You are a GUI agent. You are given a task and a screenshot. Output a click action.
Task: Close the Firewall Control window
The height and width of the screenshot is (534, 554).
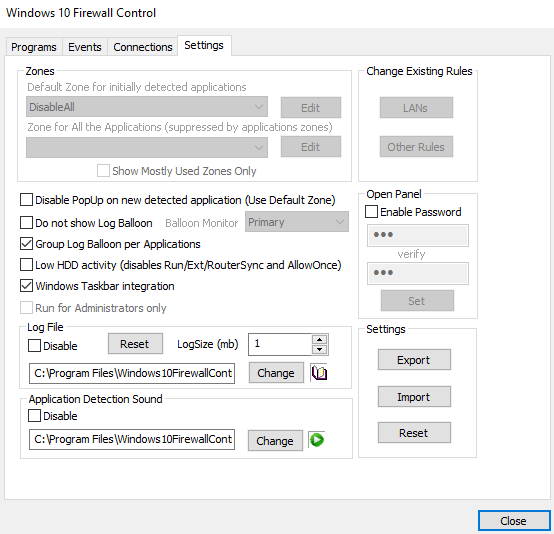(514, 521)
